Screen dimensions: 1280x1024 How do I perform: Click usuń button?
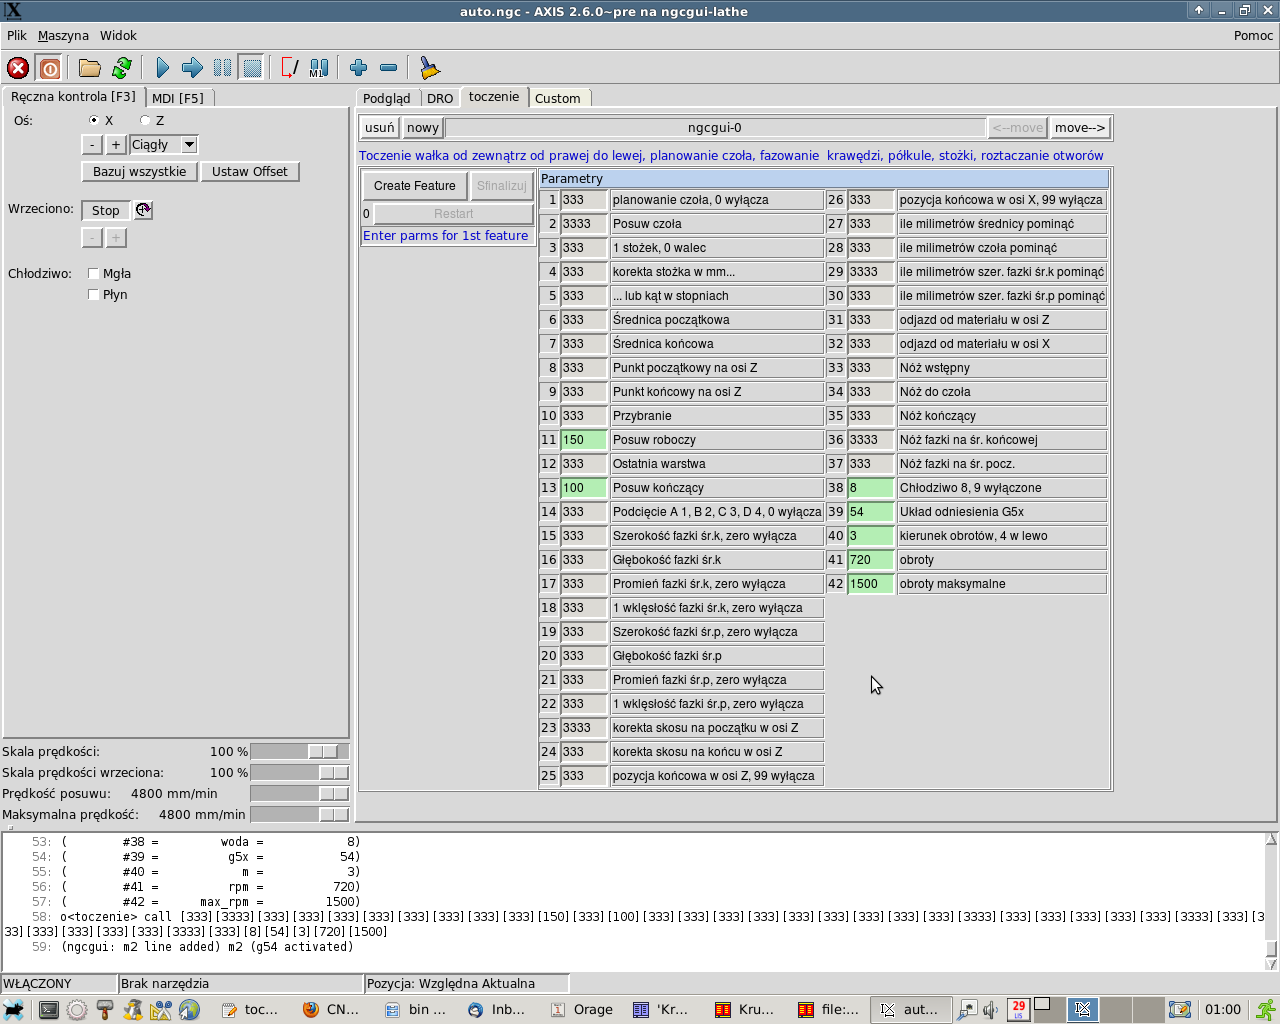380,128
